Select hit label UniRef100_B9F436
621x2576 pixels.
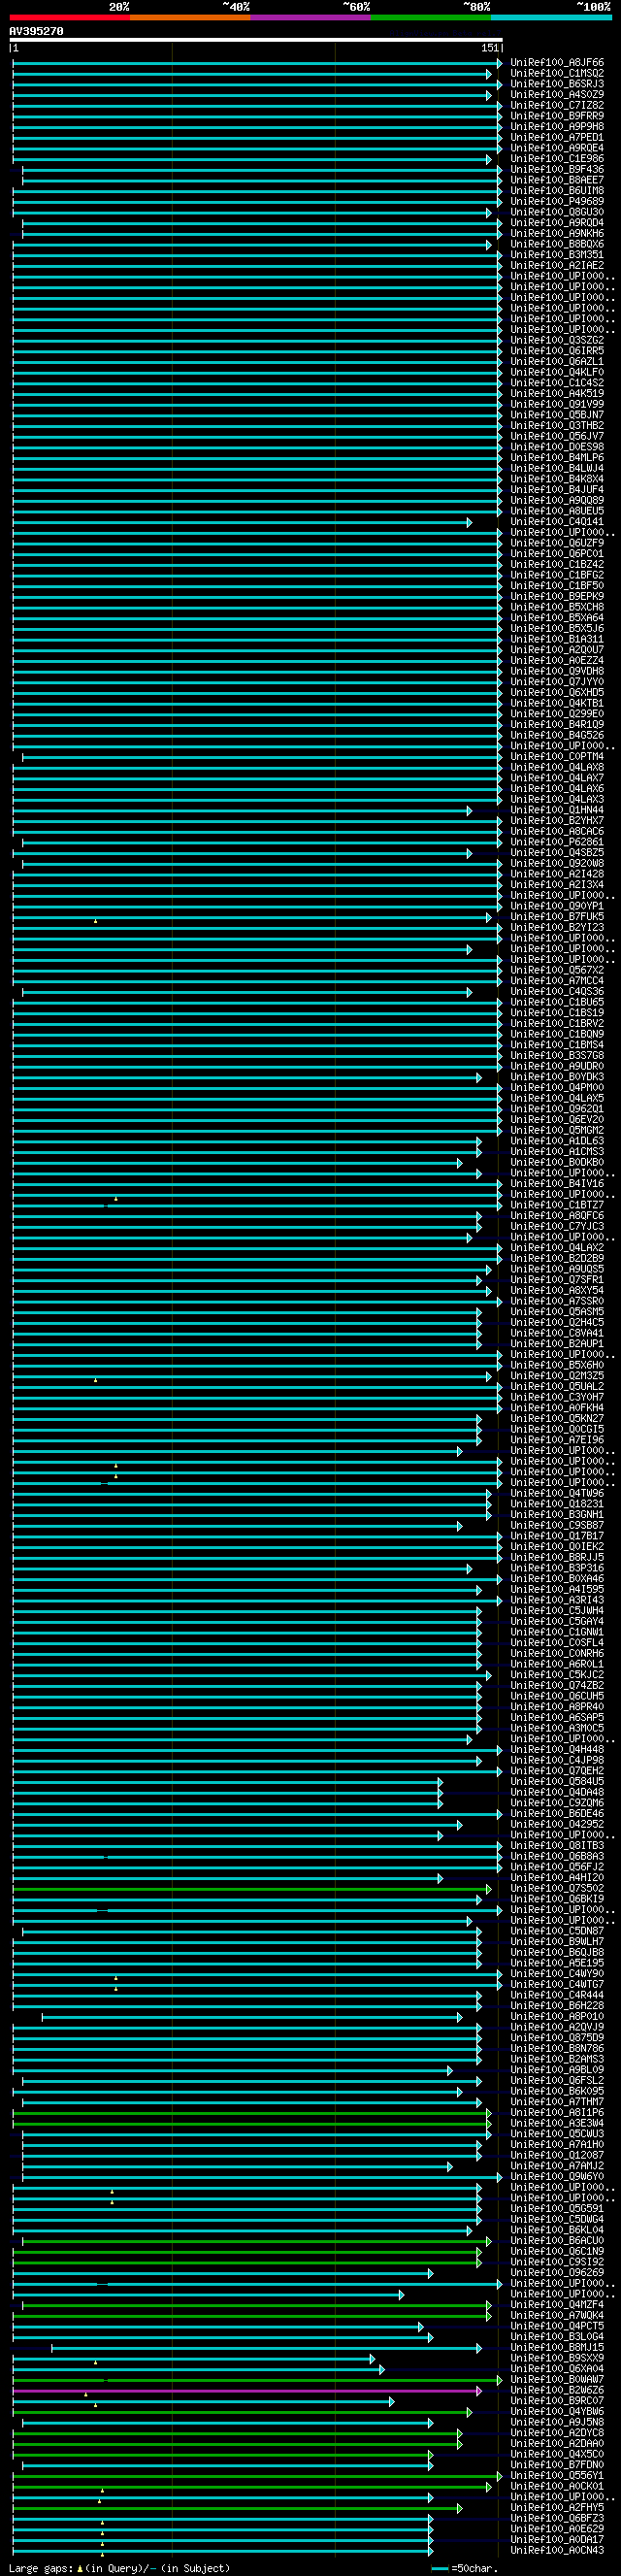pos(557,169)
